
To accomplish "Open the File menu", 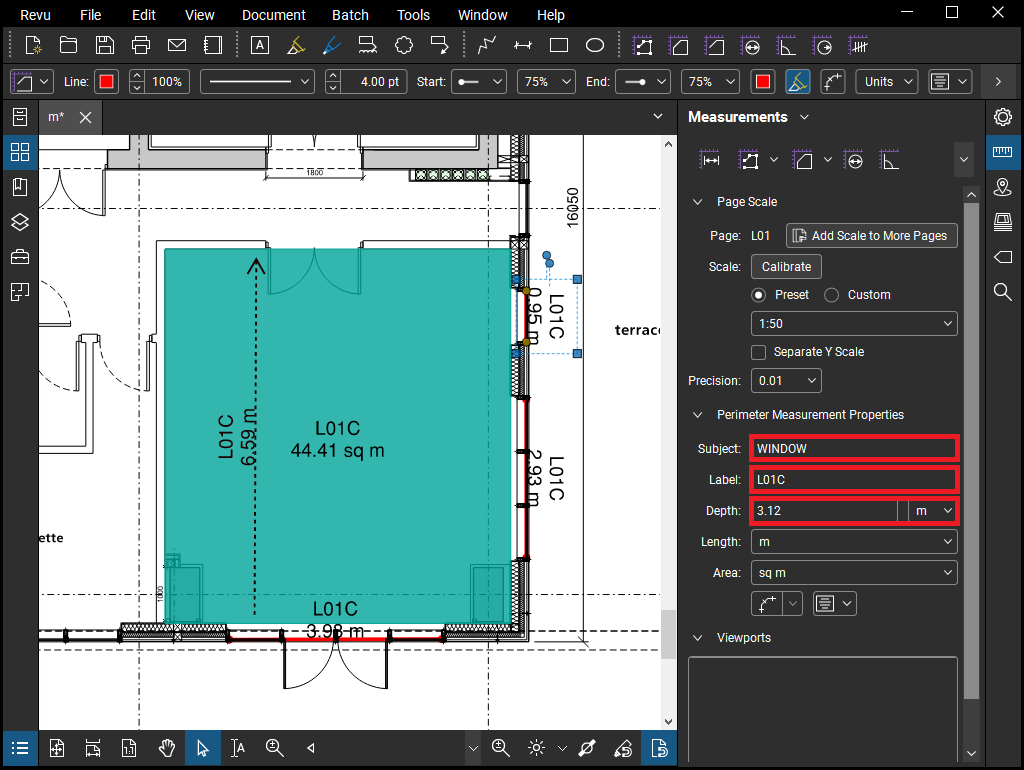I will 90,14.
